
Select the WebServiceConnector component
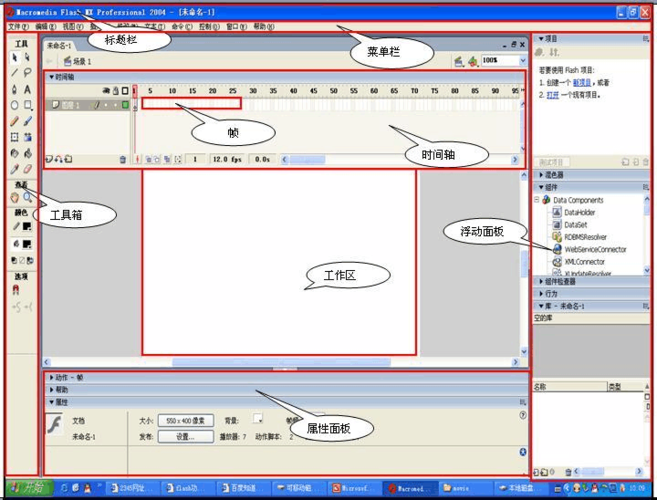click(x=590, y=249)
